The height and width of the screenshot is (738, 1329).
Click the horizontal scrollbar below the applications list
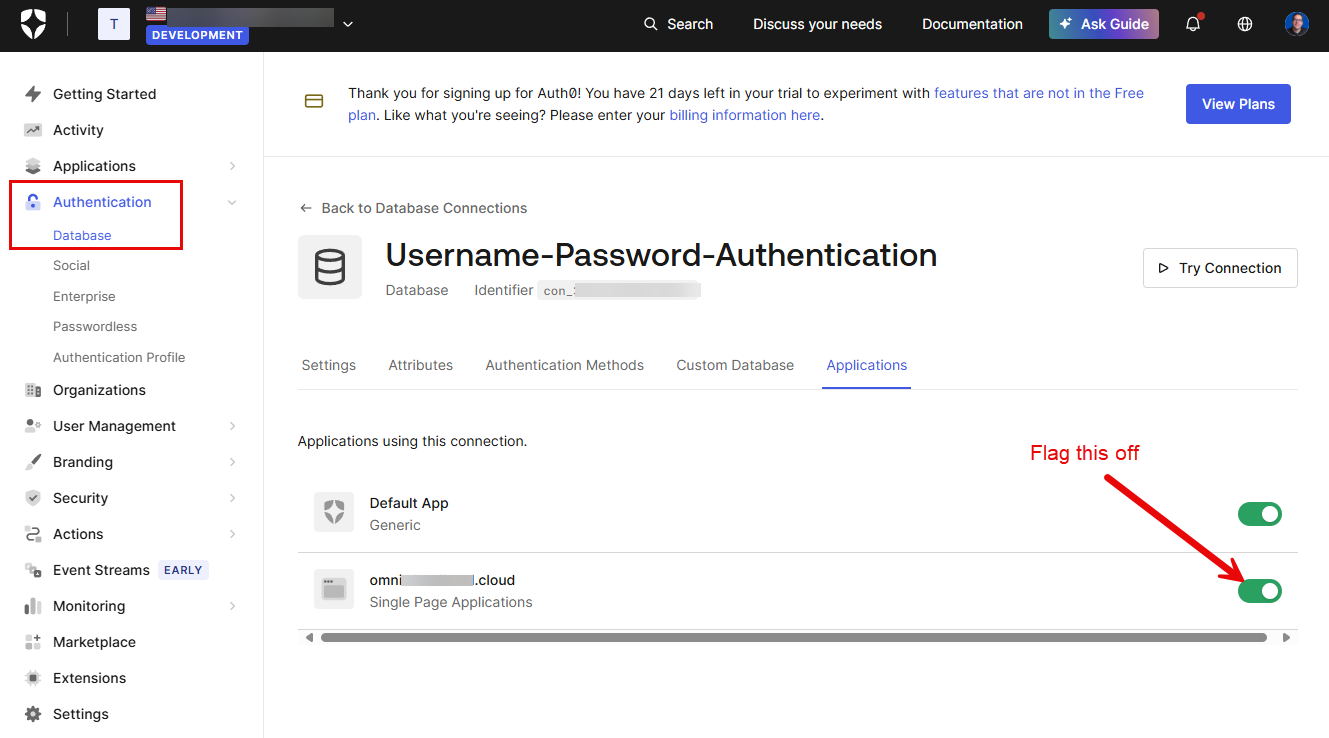pos(793,637)
